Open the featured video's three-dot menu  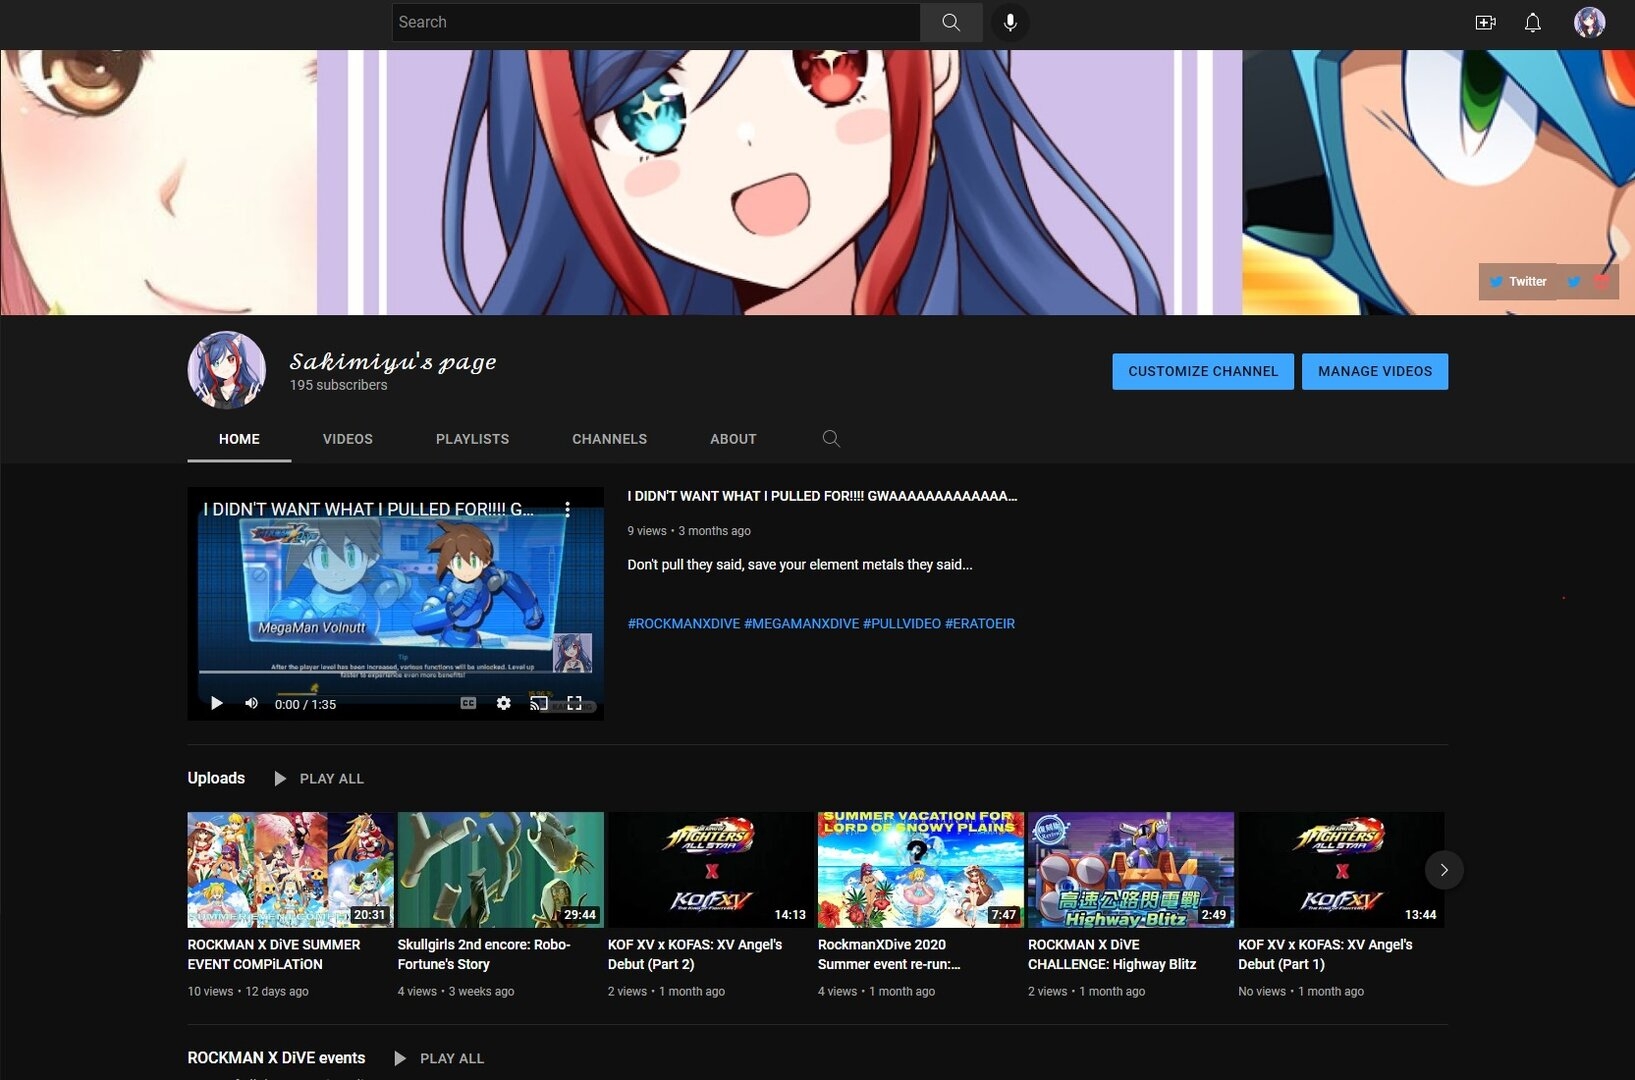567,509
